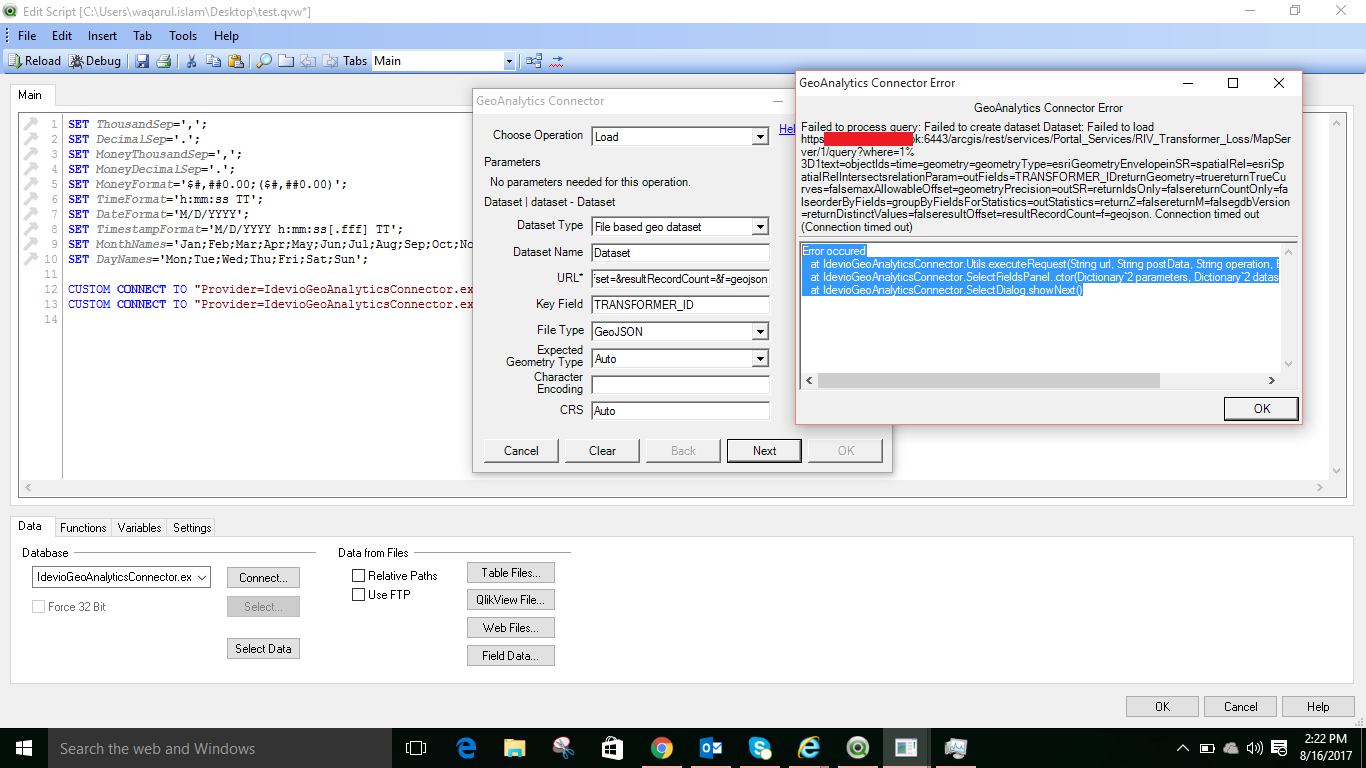1366x768 pixels.
Task: Open the Help menu
Action: click(x=227, y=35)
